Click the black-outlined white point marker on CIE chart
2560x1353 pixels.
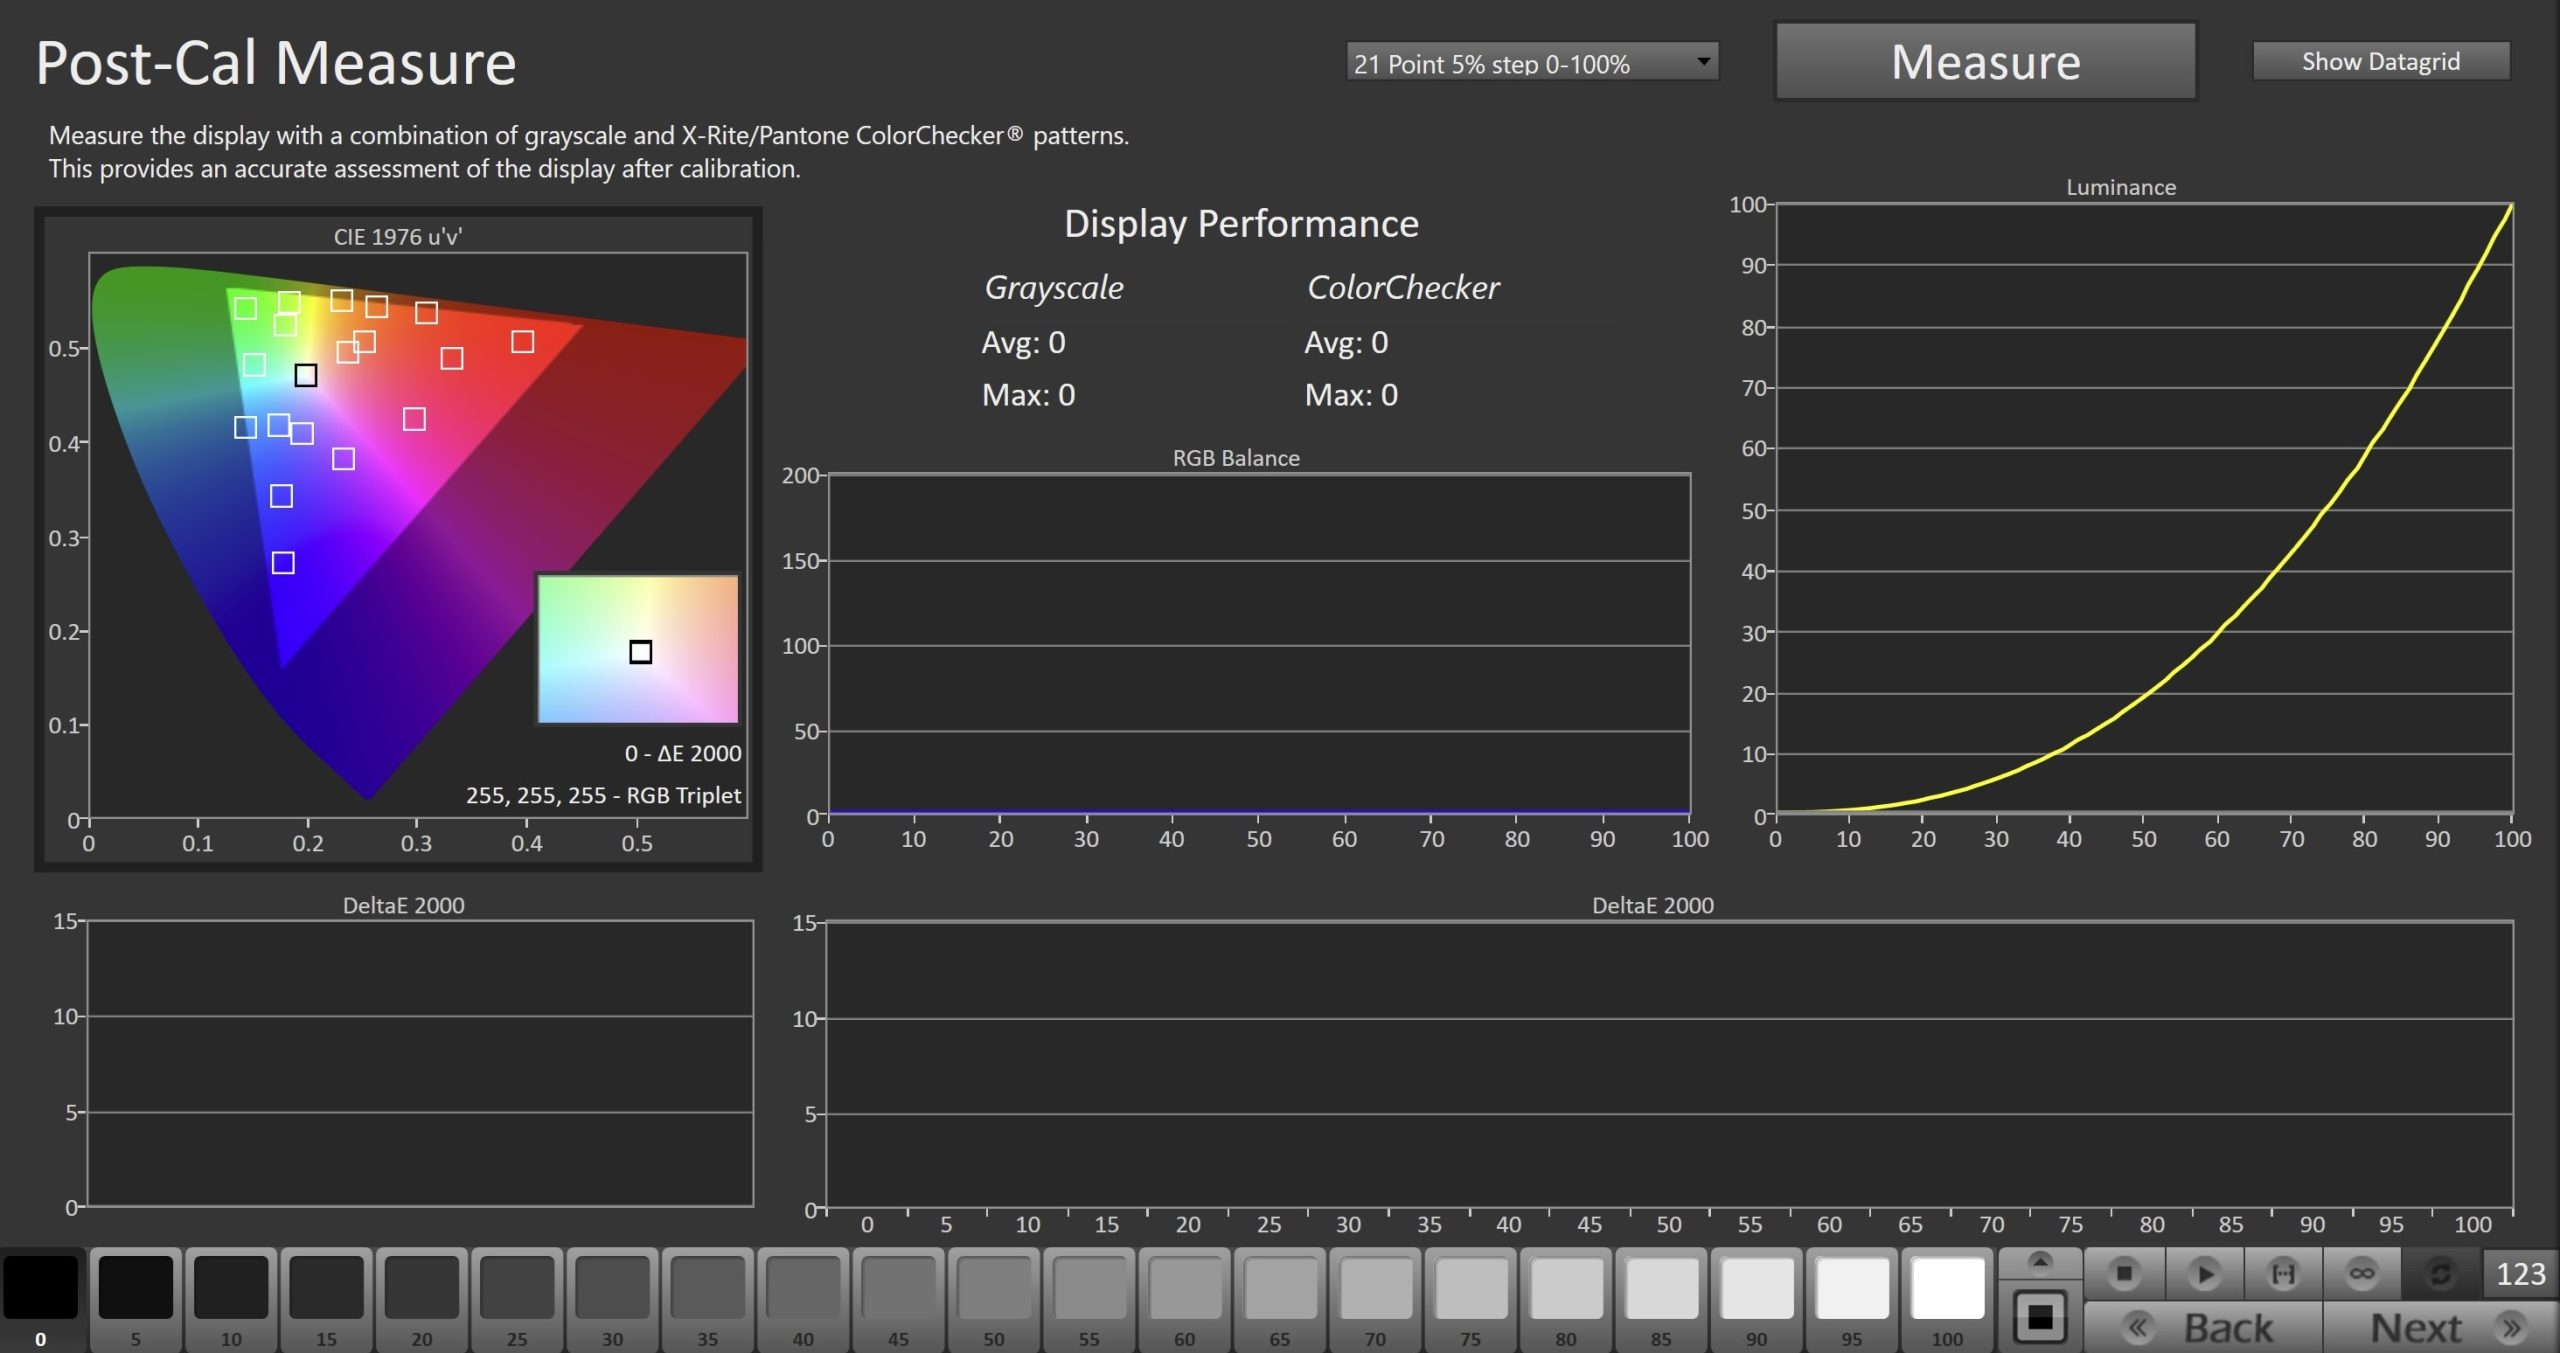click(306, 375)
